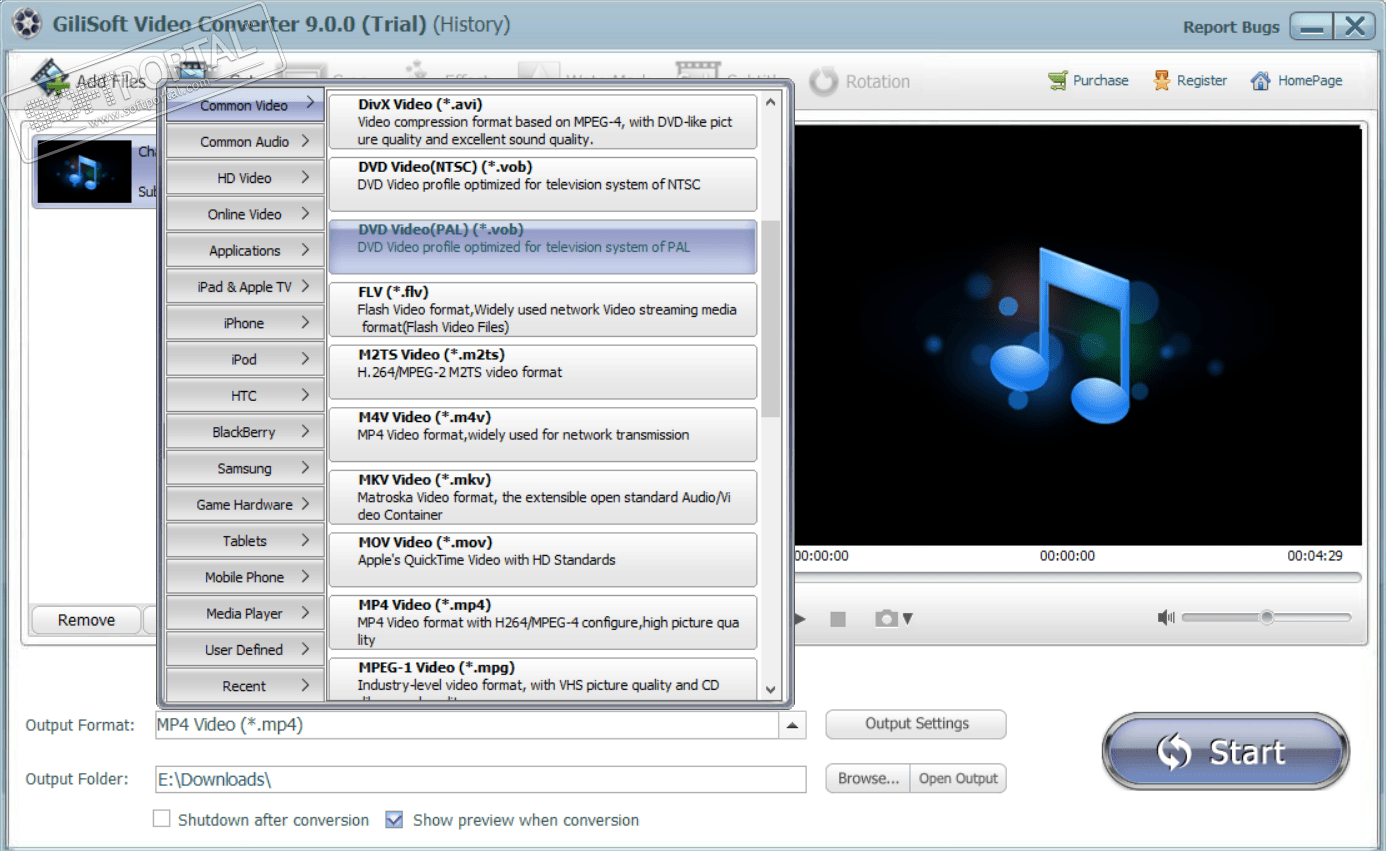Show the Recent formats list
1386x851 pixels.
coord(245,686)
